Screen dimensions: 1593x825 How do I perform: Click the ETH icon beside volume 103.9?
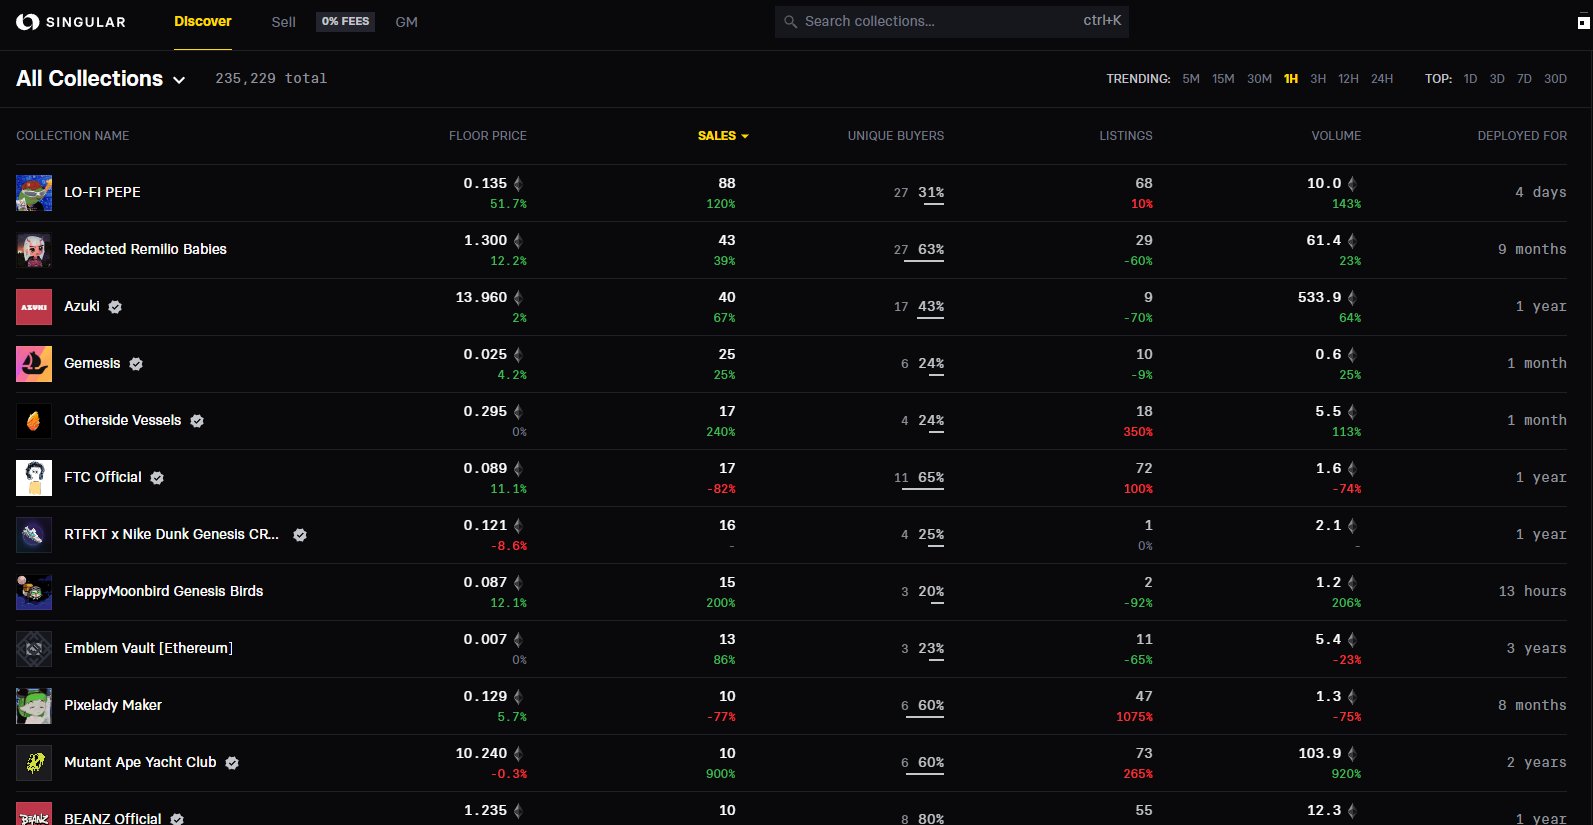1352,754
